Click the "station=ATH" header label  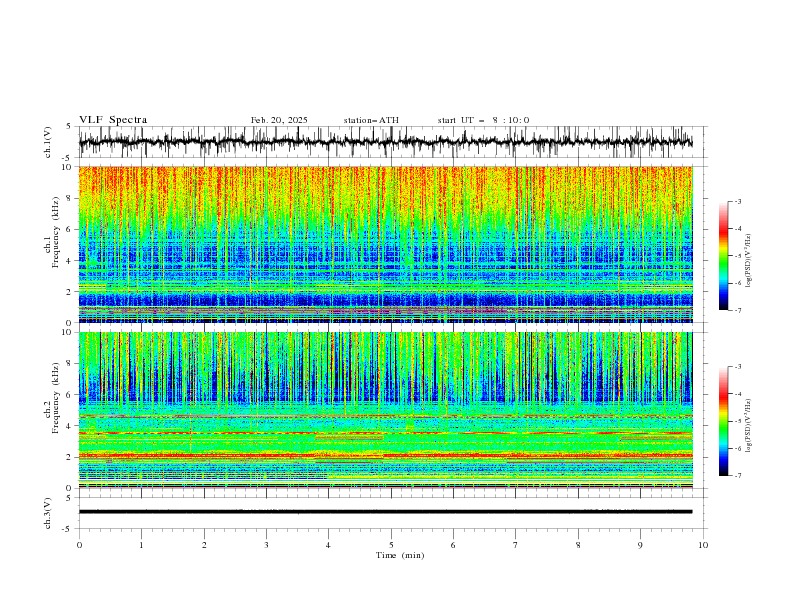371,120
